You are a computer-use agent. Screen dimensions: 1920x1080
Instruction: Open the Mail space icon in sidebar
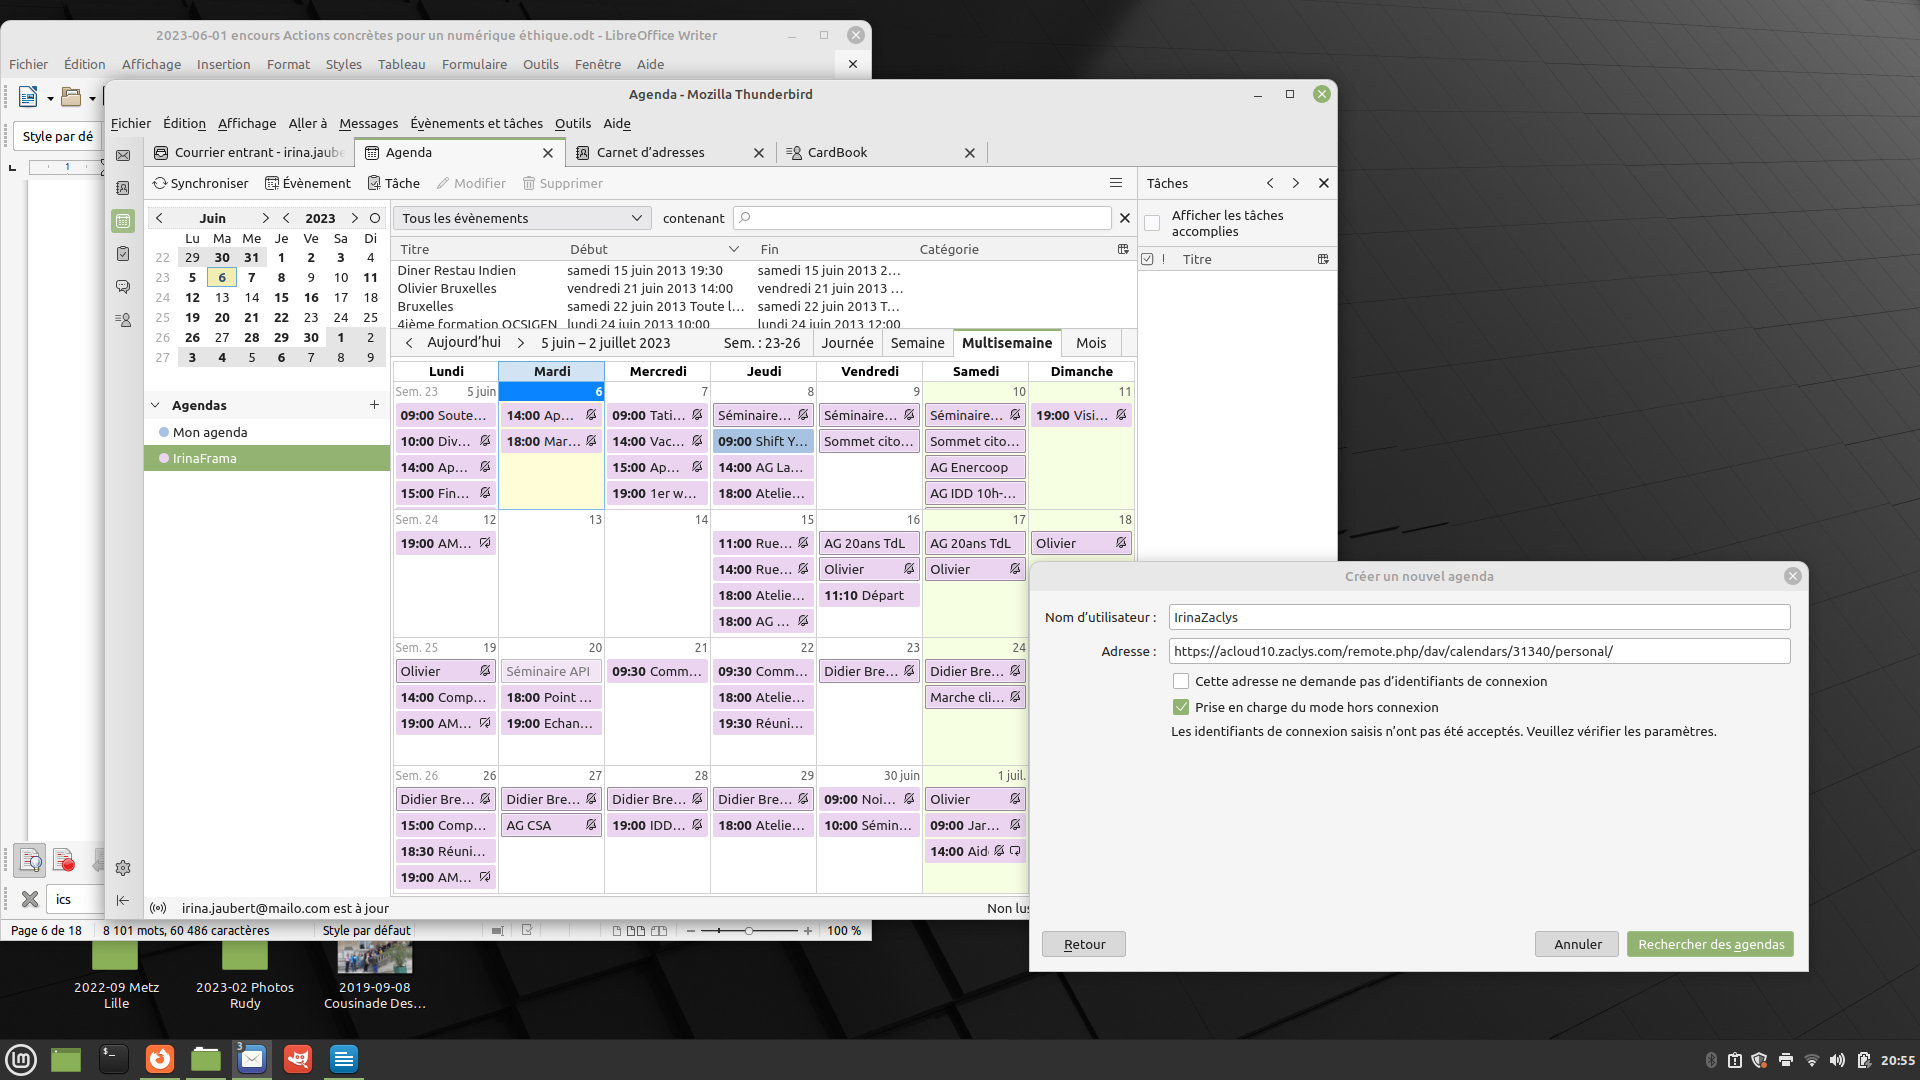(x=123, y=156)
